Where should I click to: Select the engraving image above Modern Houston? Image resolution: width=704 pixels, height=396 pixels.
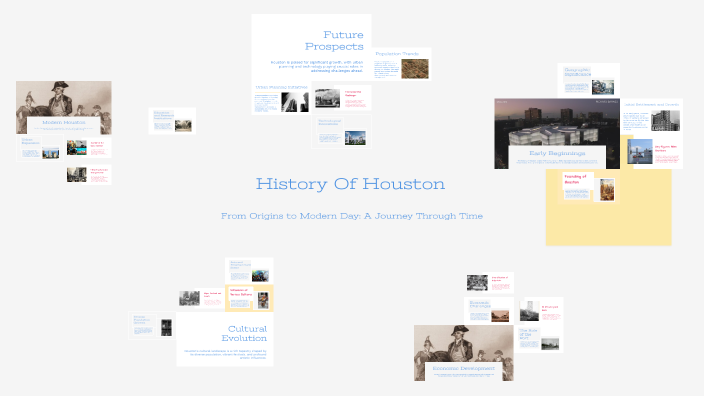[64, 99]
